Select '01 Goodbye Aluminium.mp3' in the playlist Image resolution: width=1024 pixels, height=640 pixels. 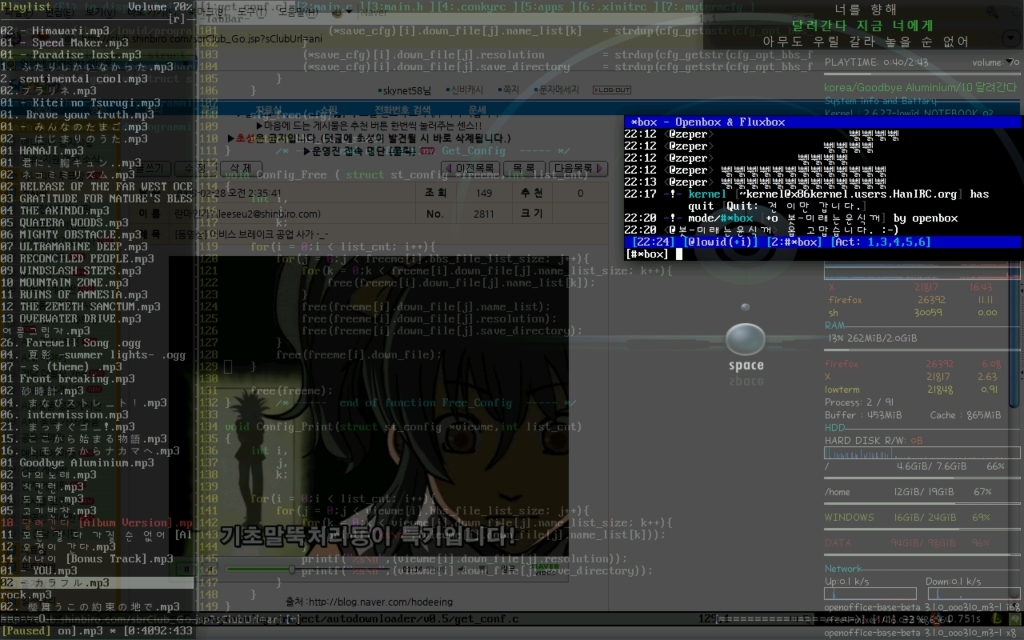click(77, 463)
